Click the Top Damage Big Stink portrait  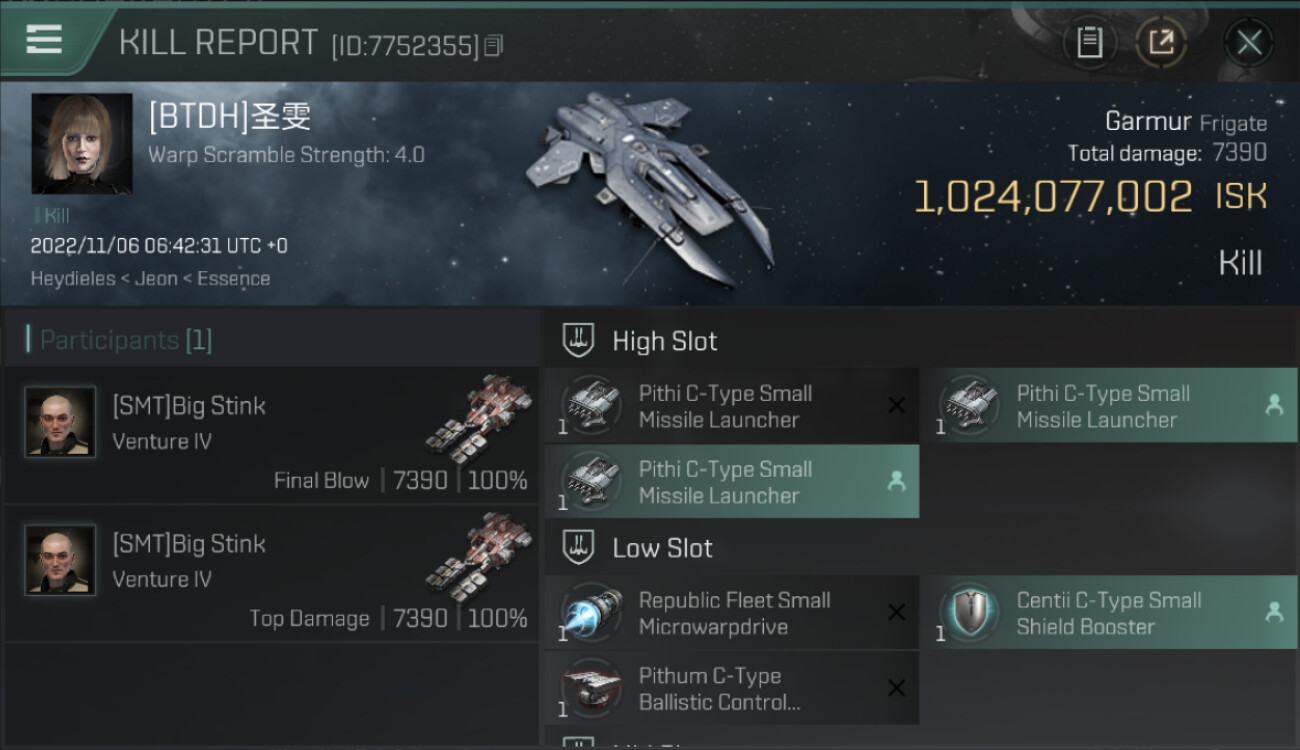tap(60, 560)
